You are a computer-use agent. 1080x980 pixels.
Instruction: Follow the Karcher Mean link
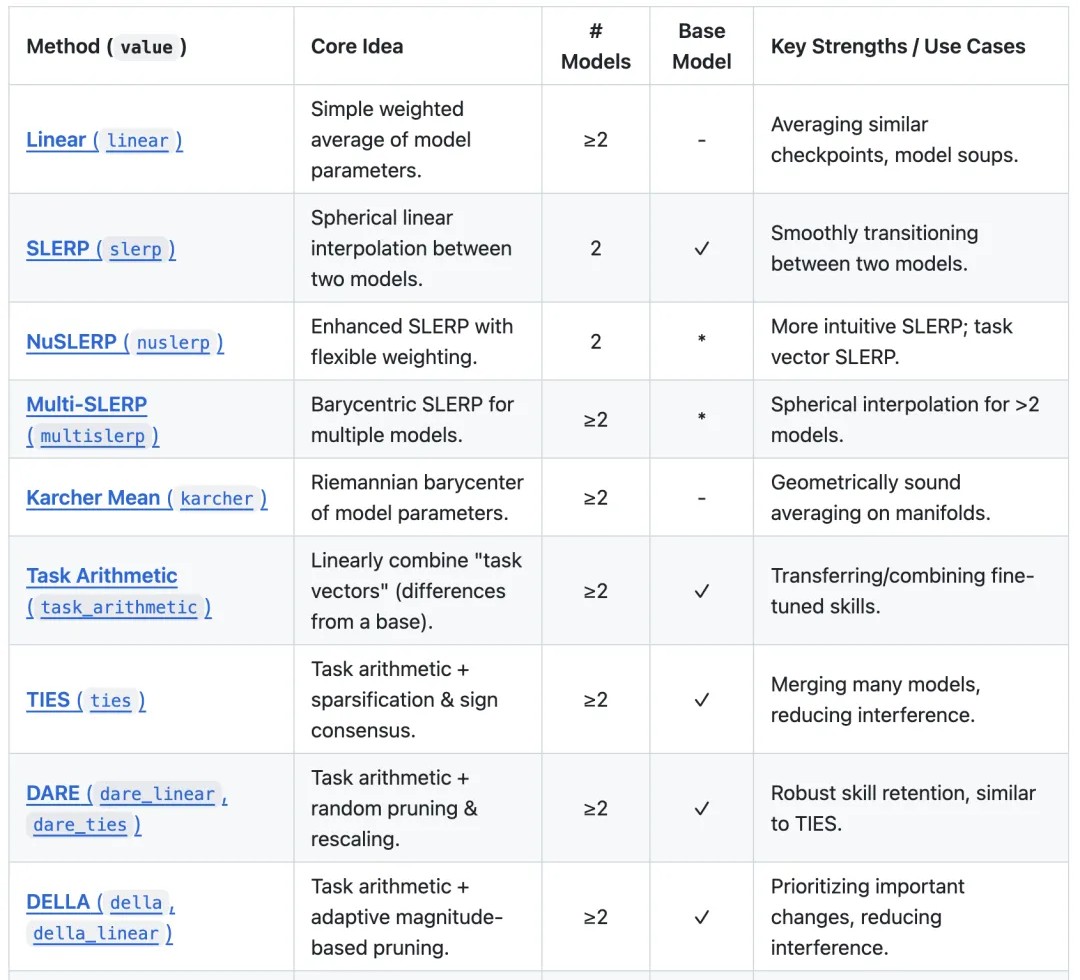click(x=93, y=498)
